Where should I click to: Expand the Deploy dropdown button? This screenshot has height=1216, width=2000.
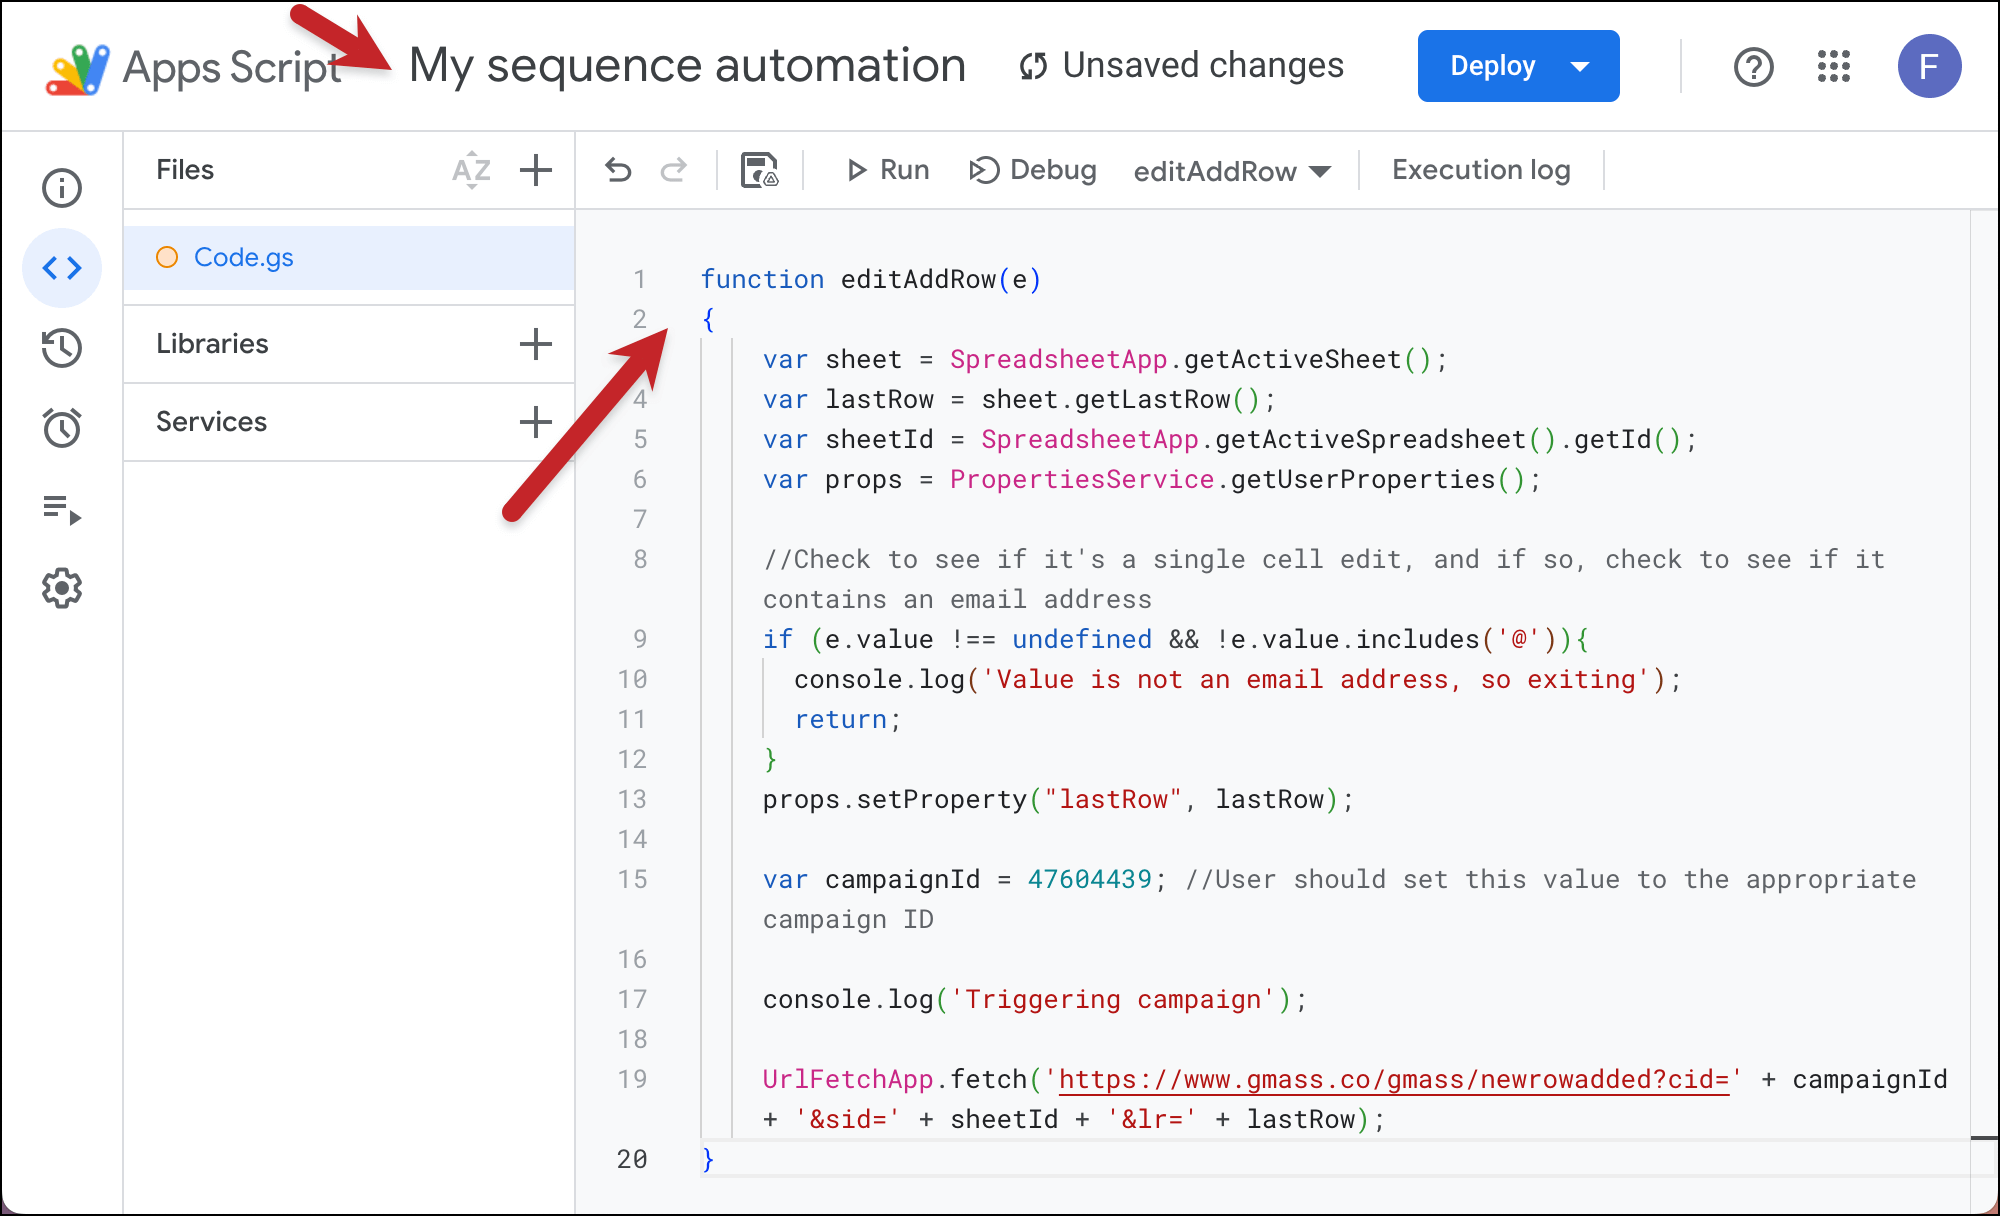tap(1580, 67)
